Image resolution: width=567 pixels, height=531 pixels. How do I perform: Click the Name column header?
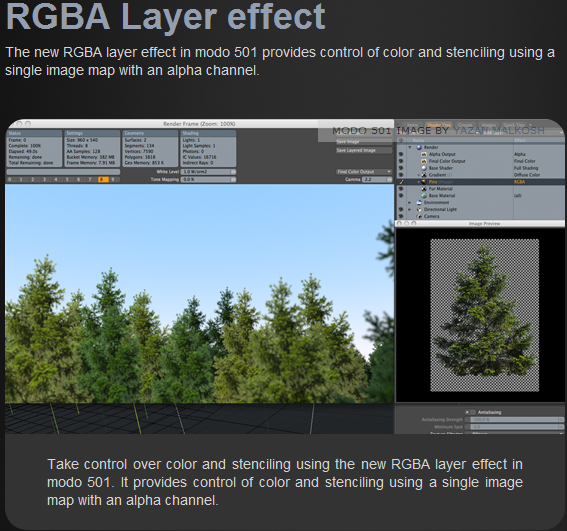[x=418, y=140]
